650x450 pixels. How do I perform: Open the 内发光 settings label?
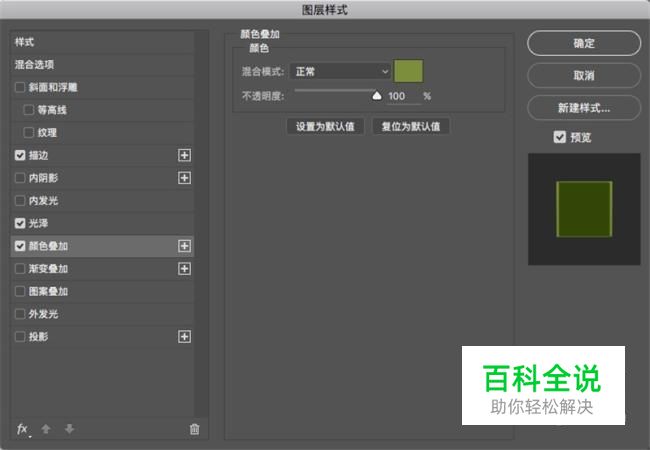point(44,201)
